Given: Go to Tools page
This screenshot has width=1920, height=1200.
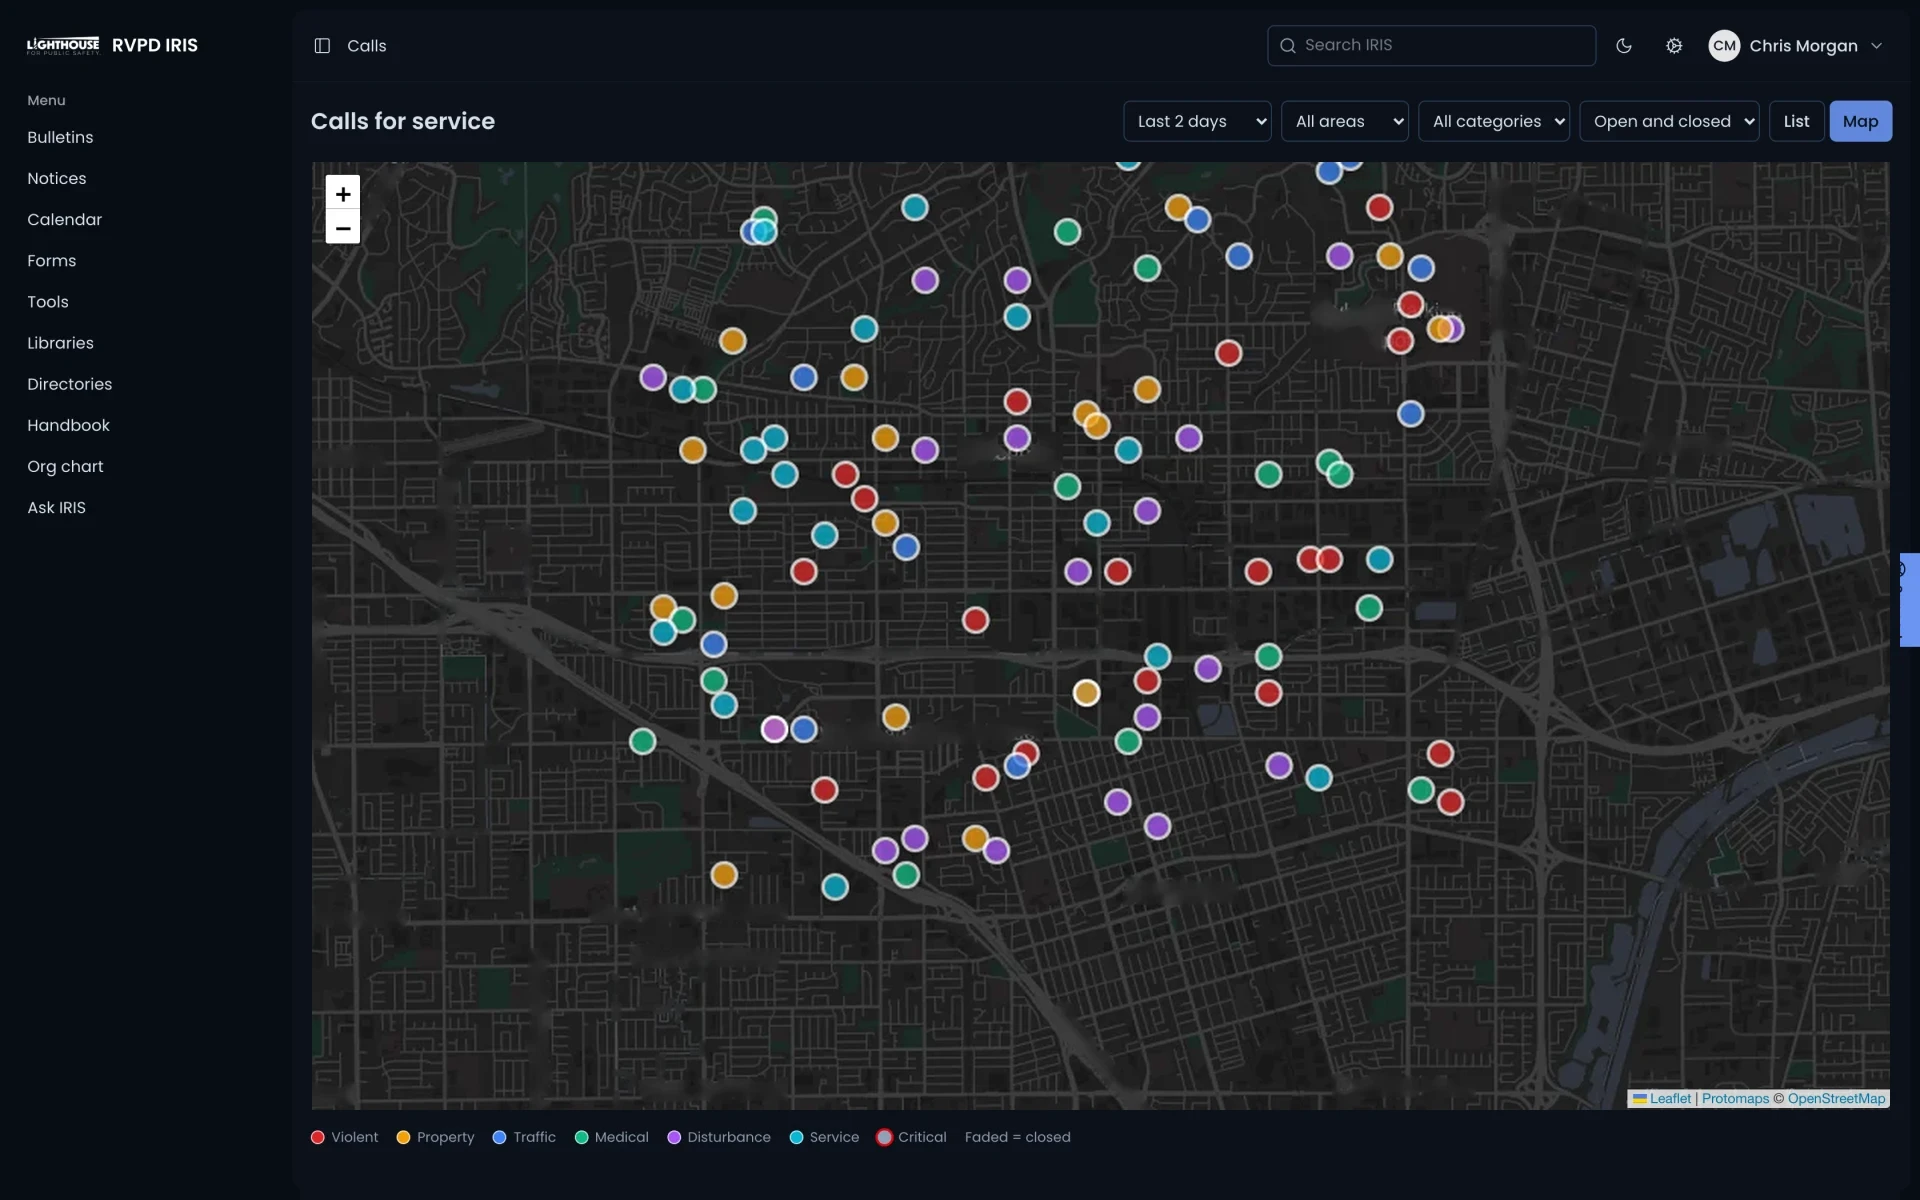Looking at the screenshot, I should (x=48, y=302).
